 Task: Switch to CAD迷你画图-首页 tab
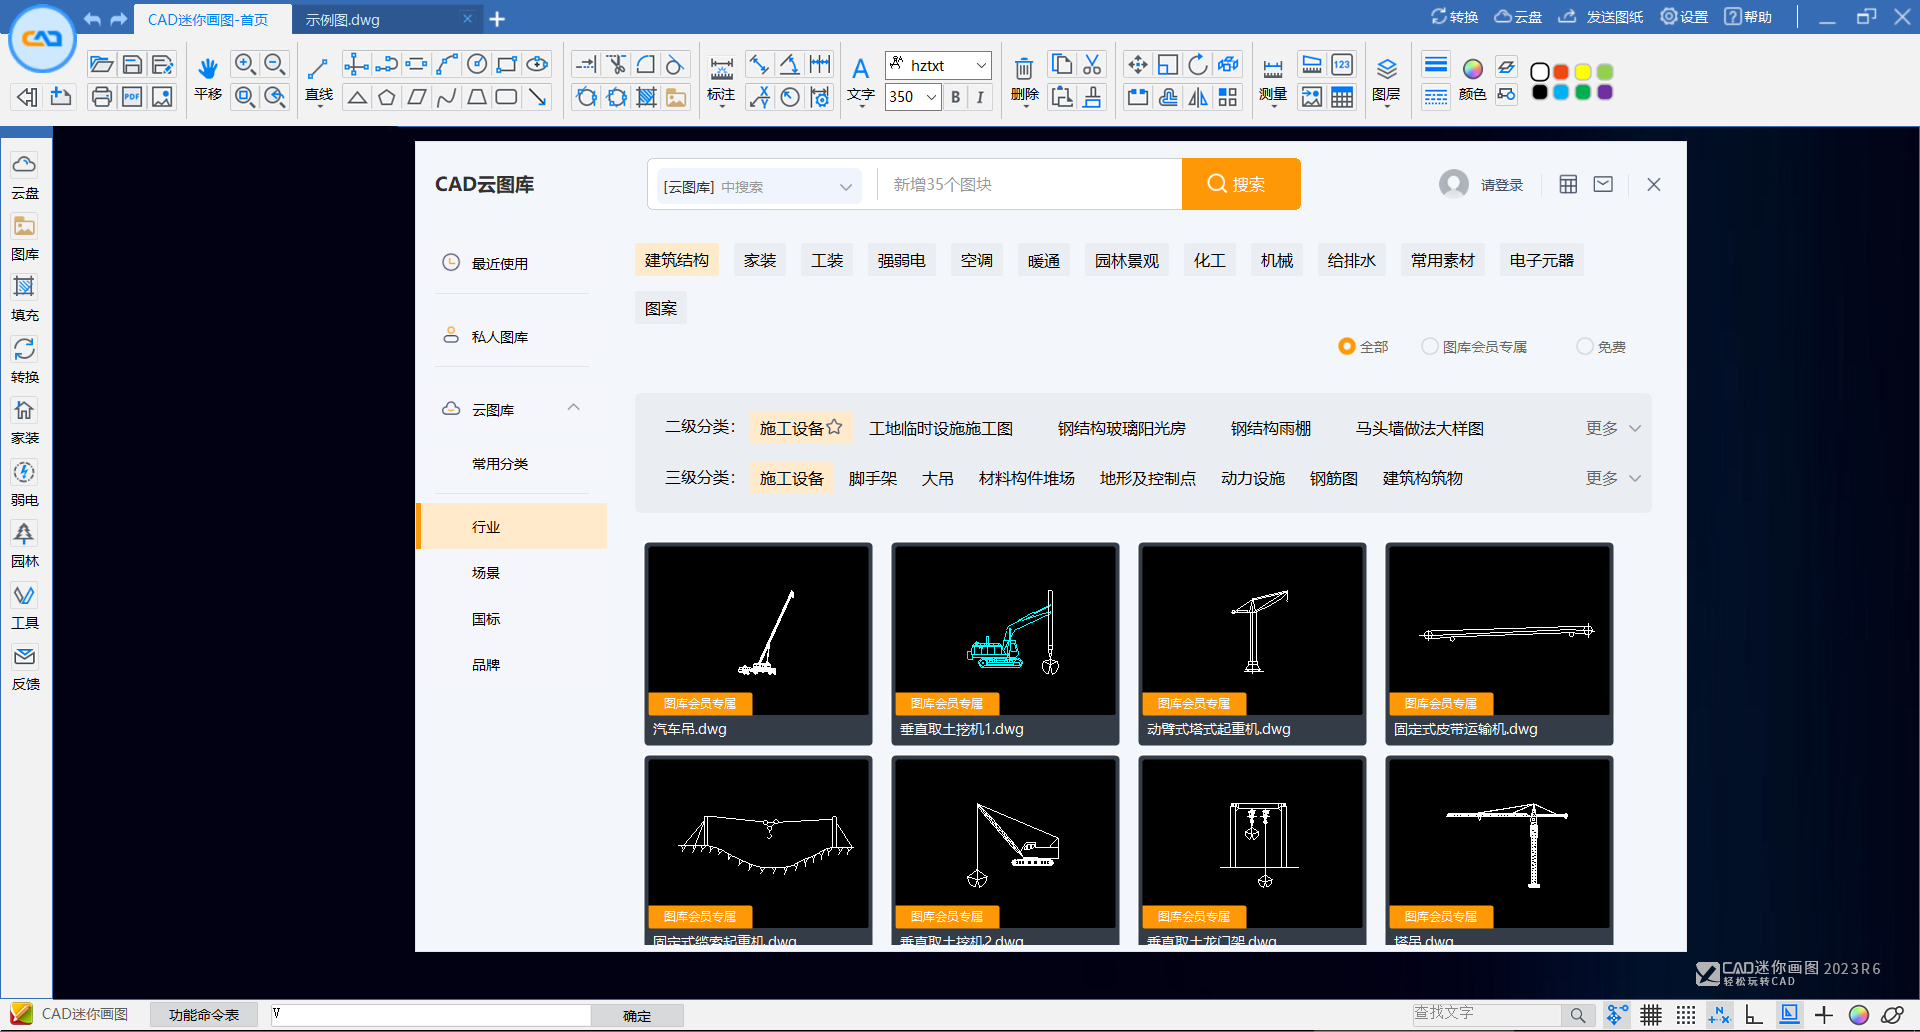(x=208, y=19)
